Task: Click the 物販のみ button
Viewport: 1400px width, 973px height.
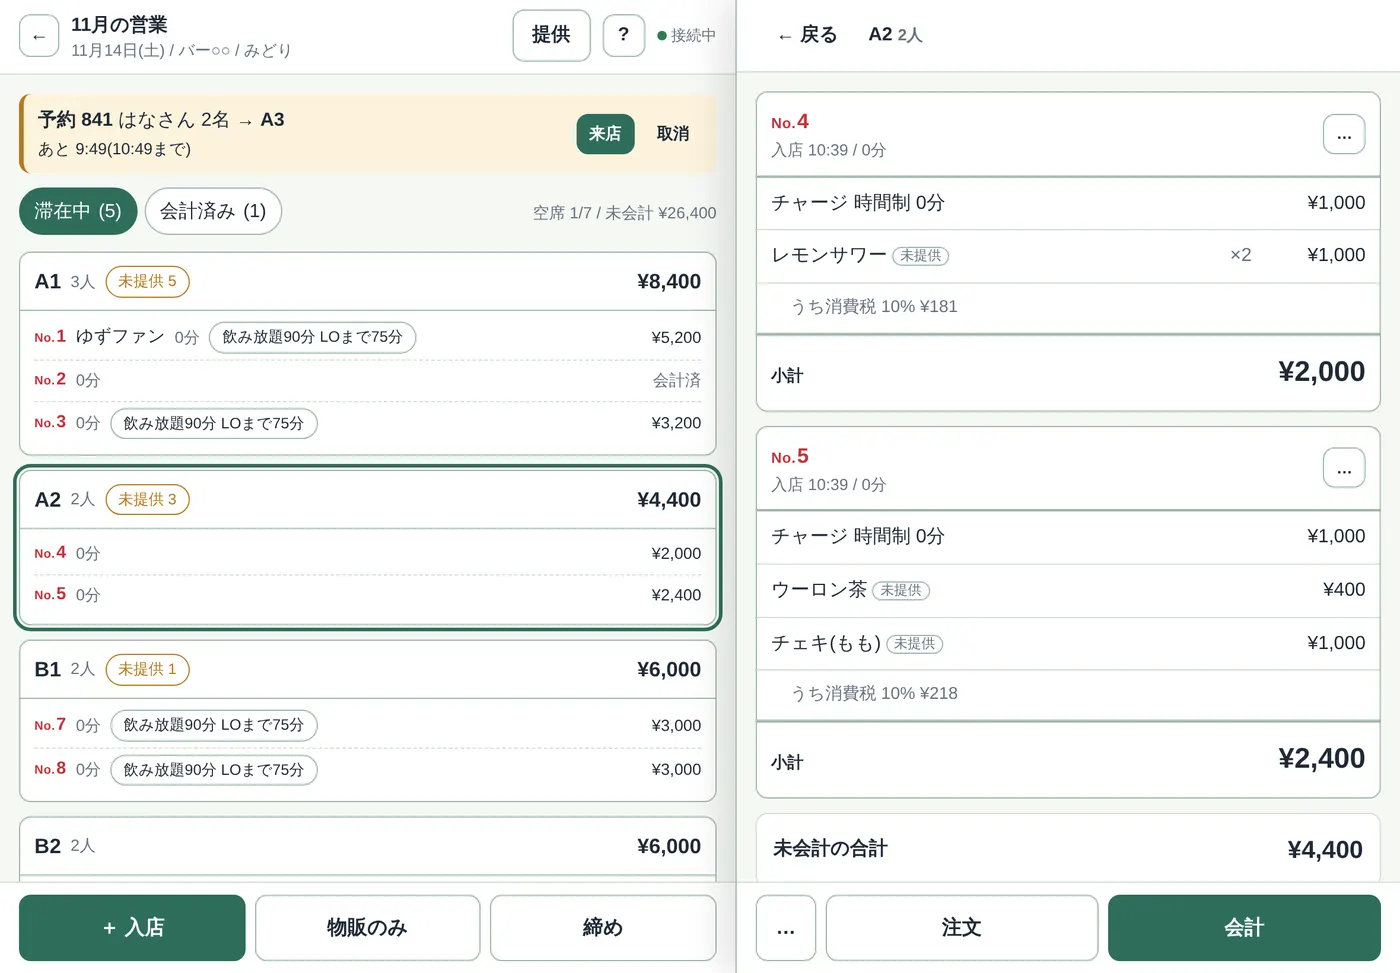Action: coord(367,928)
